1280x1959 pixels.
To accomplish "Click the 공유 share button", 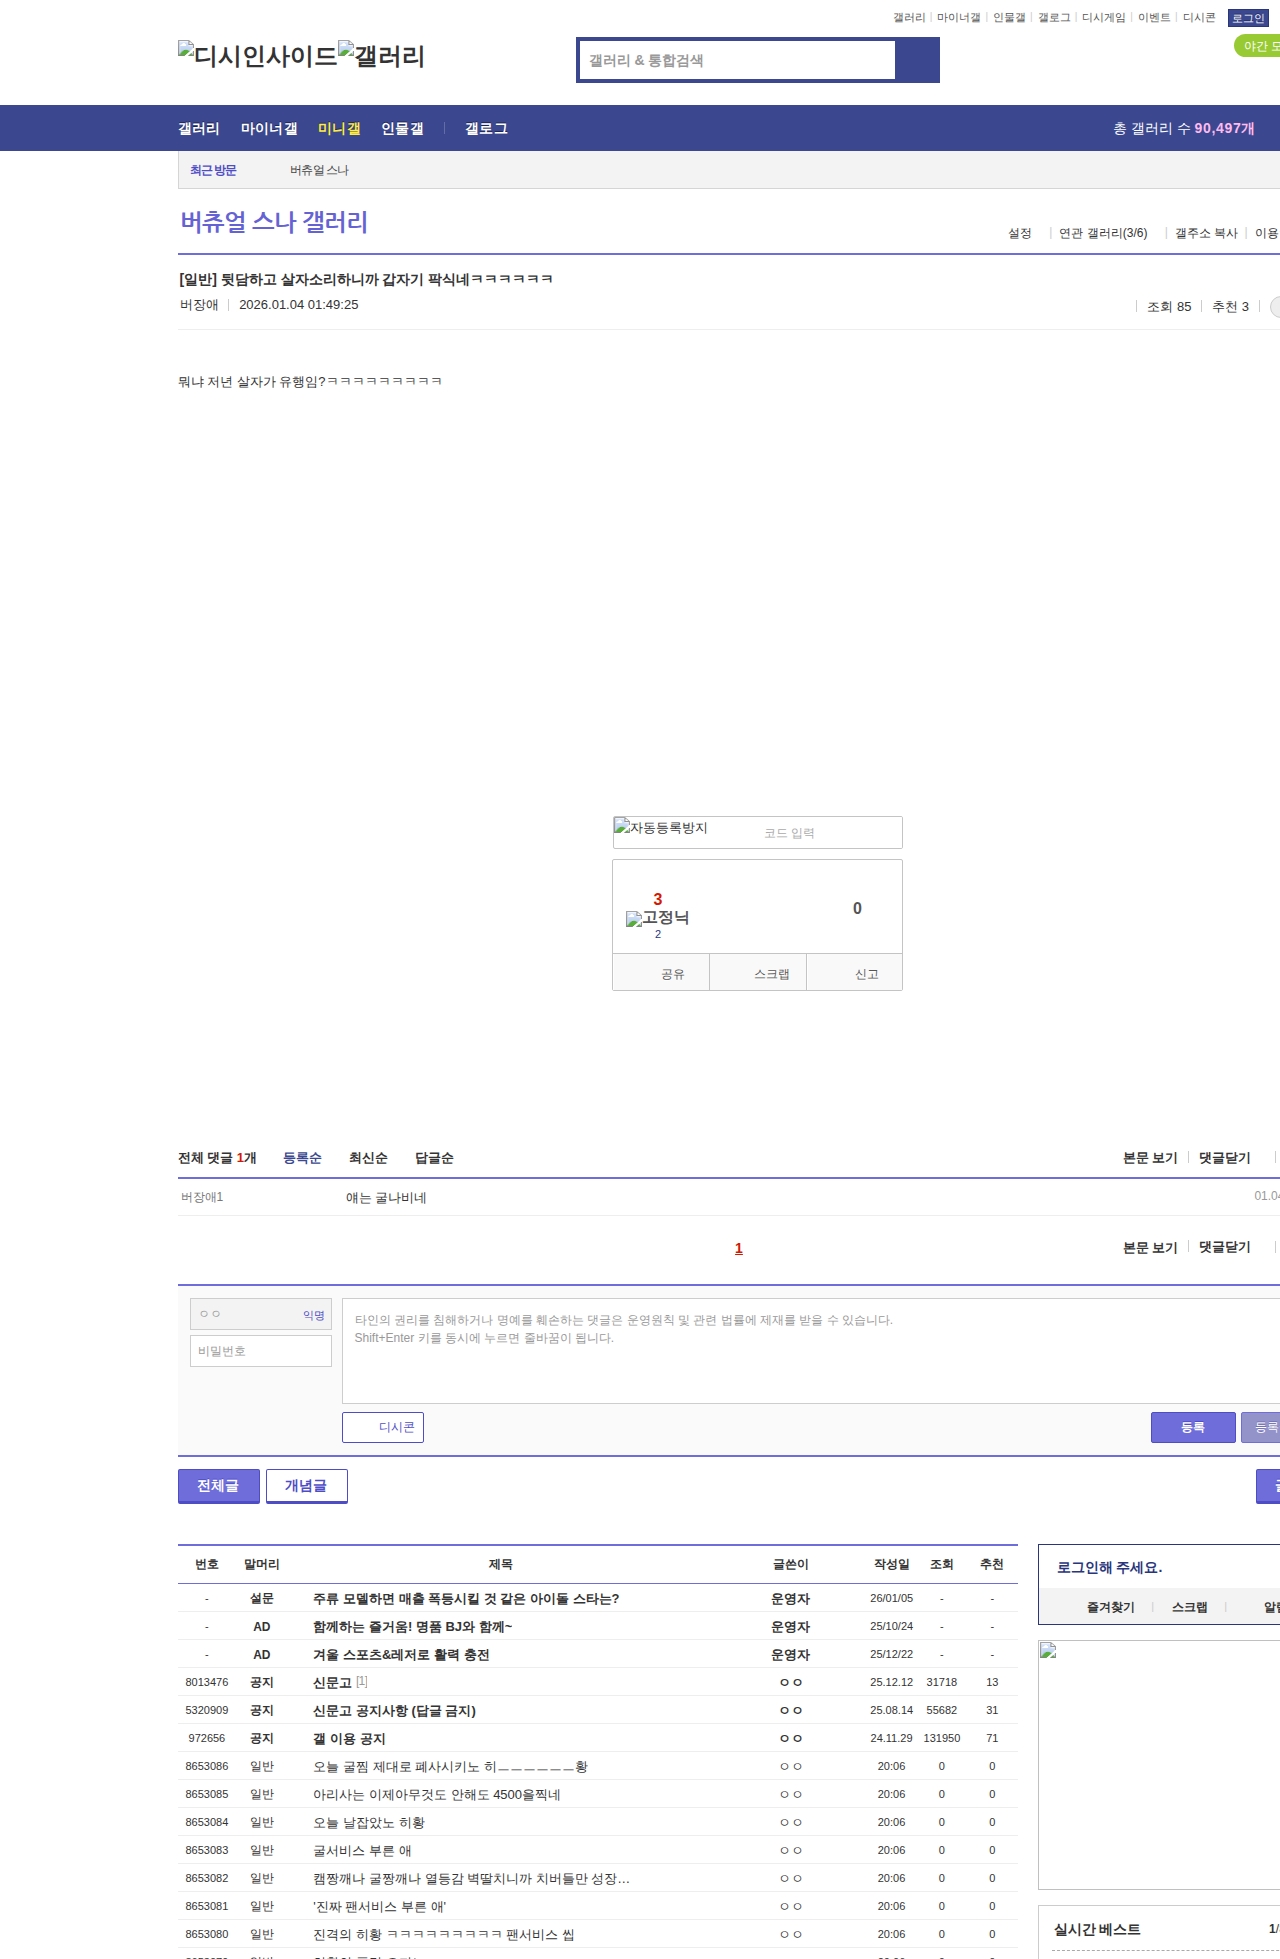I will point(672,973).
